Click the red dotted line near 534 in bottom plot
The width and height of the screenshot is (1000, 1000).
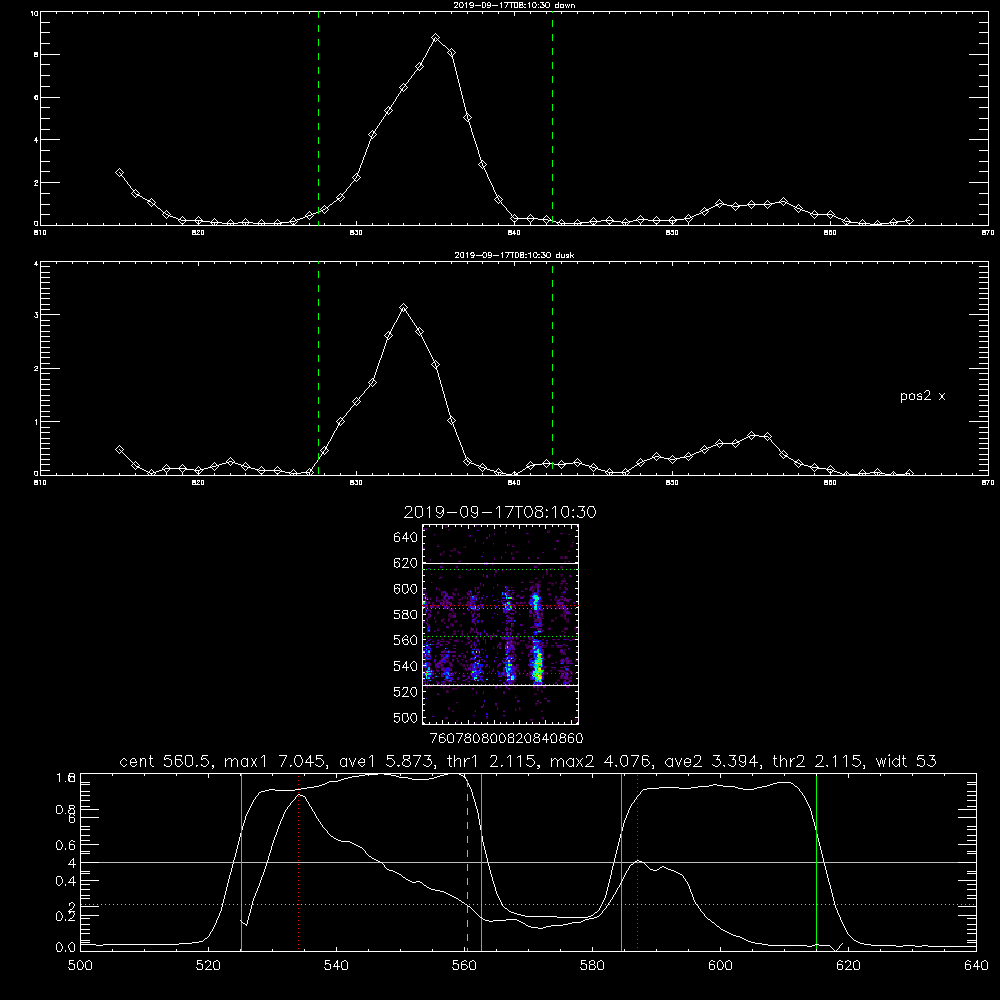pyautogui.click(x=298, y=862)
